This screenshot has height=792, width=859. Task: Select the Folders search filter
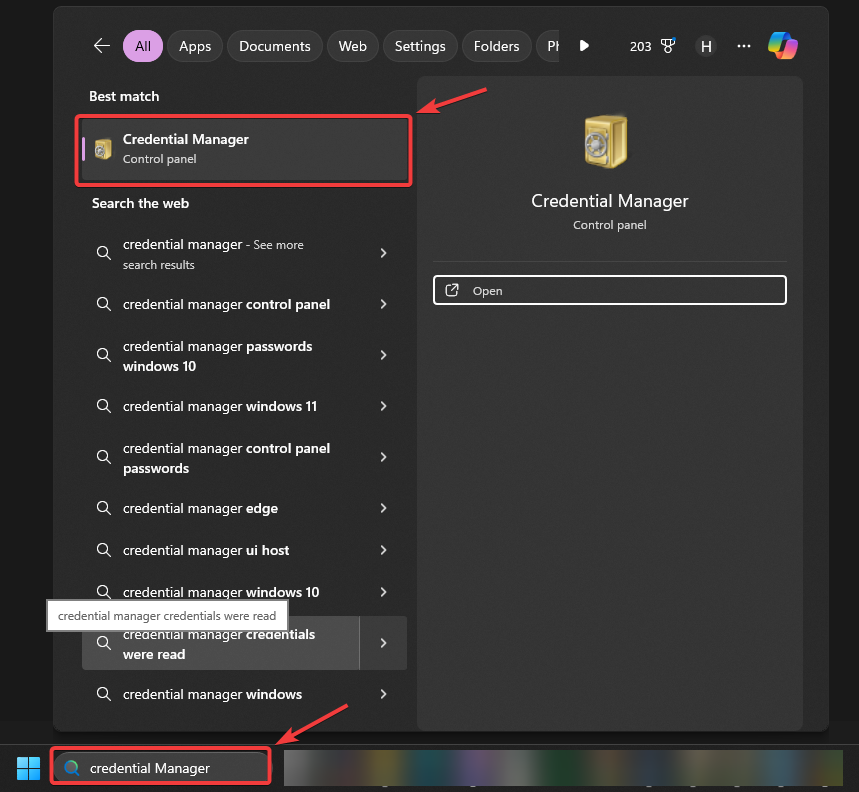pos(496,45)
